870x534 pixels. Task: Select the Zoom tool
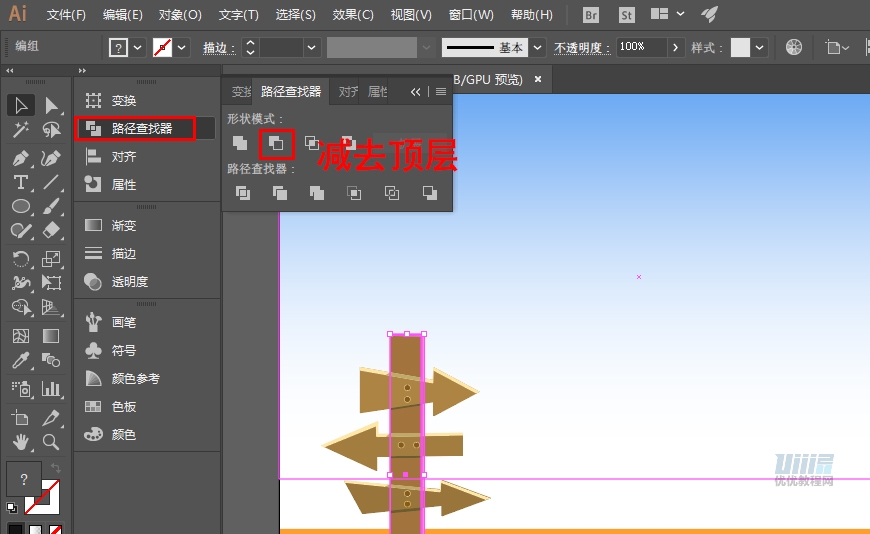52,442
